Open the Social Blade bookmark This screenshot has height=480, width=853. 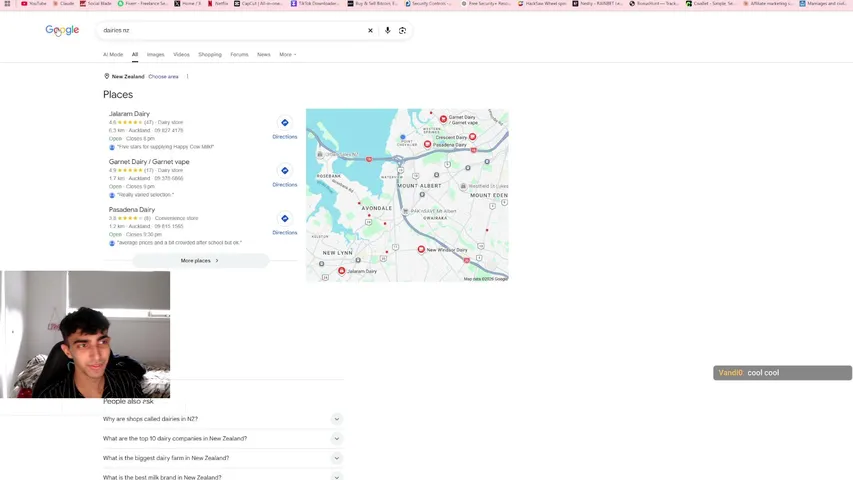[x=96, y=3]
